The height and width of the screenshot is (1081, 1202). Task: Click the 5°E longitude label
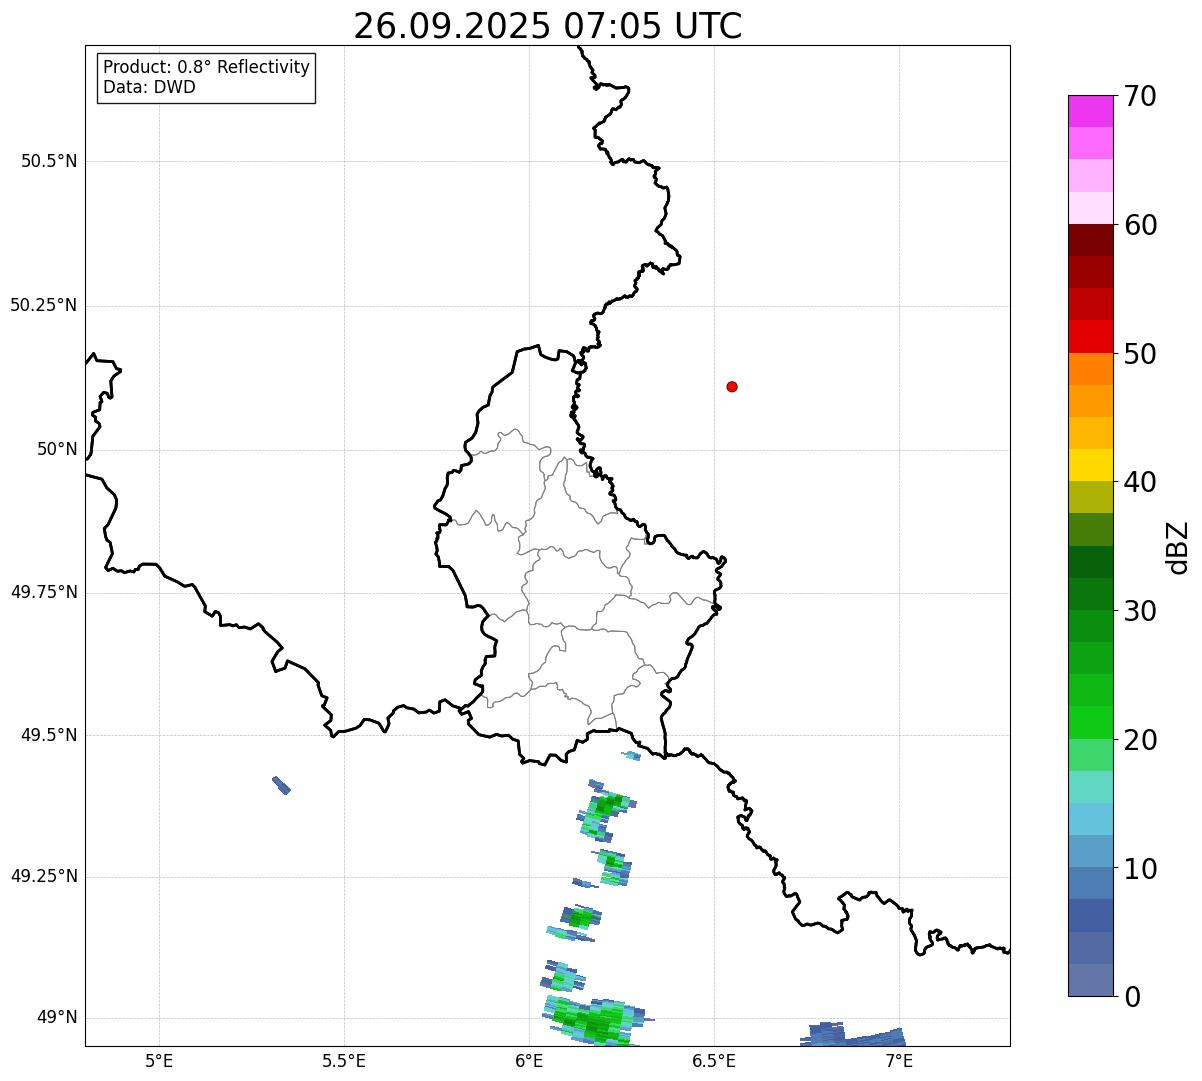(x=159, y=1060)
